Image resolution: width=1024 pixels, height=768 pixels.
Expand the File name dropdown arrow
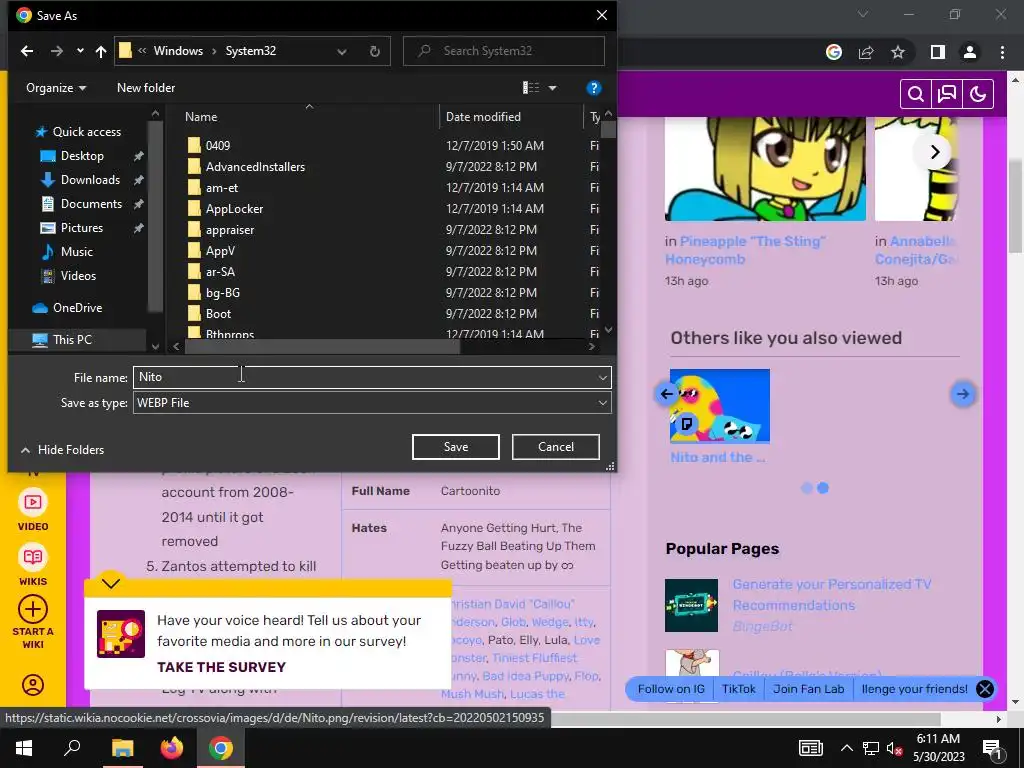(x=602, y=377)
